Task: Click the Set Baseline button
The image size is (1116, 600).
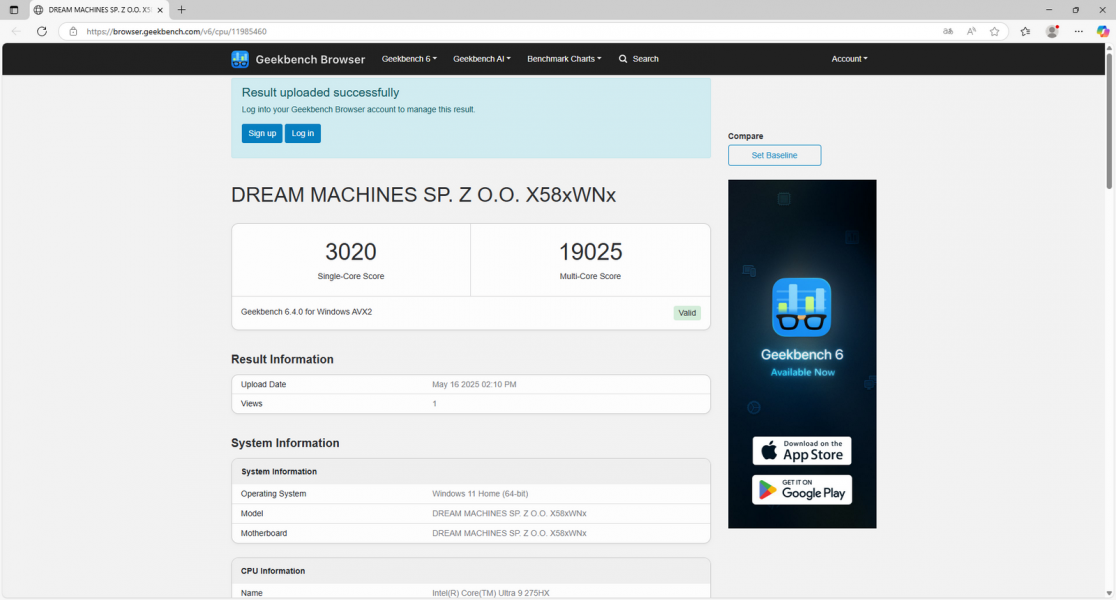Action: click(774, 155)
